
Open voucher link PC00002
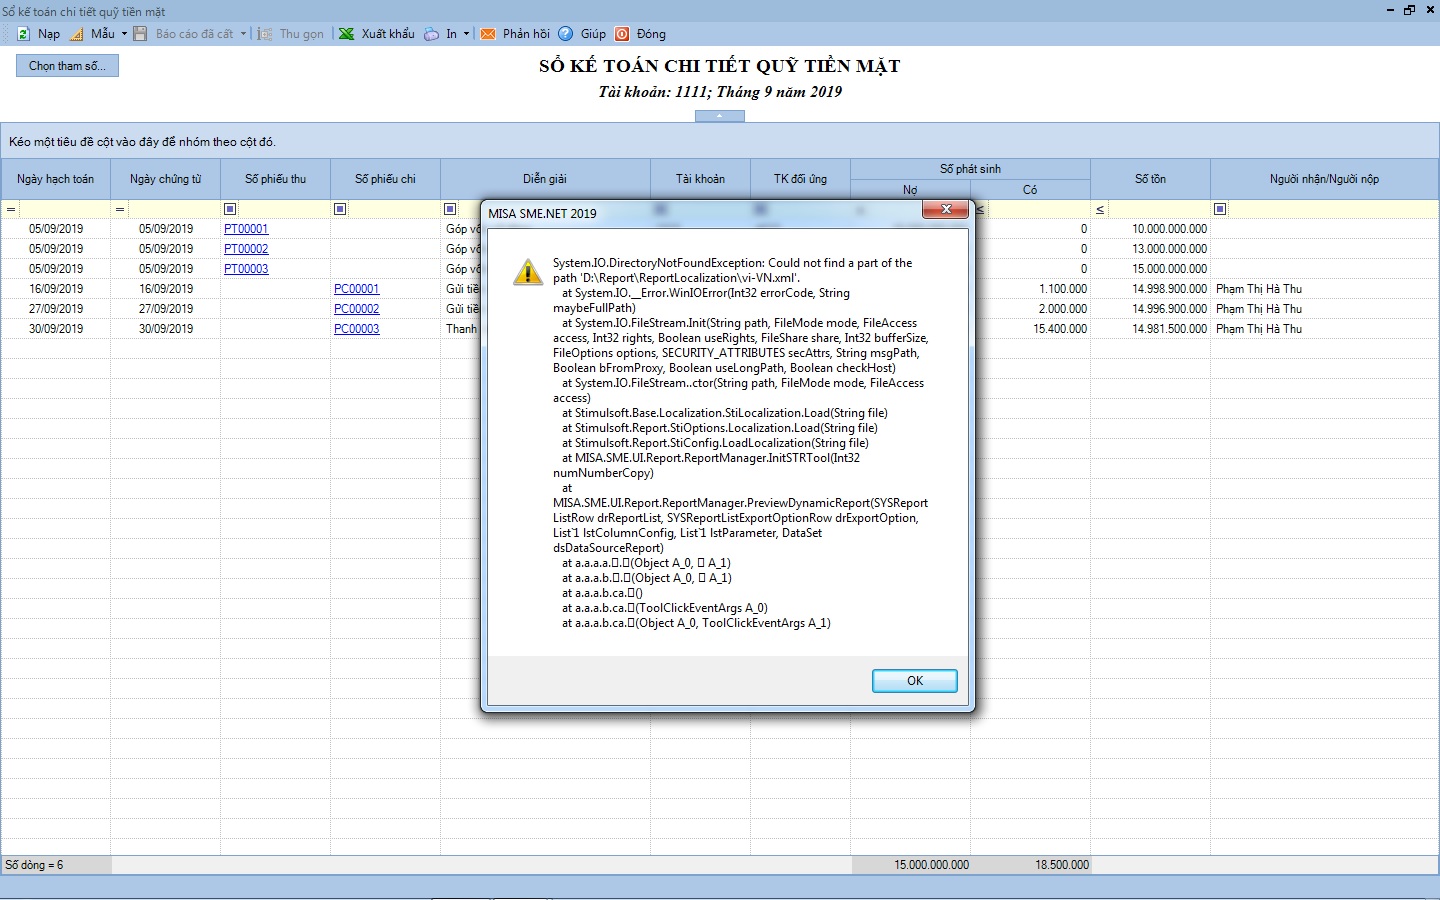357,309
